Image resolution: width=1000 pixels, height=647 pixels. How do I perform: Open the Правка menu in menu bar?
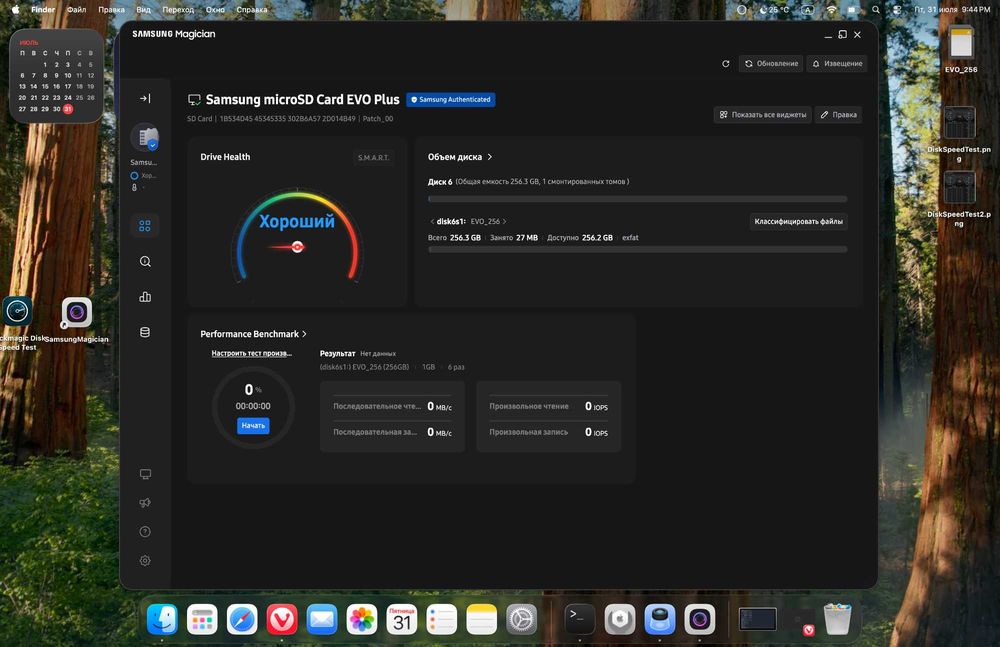(x=112, y=10)
